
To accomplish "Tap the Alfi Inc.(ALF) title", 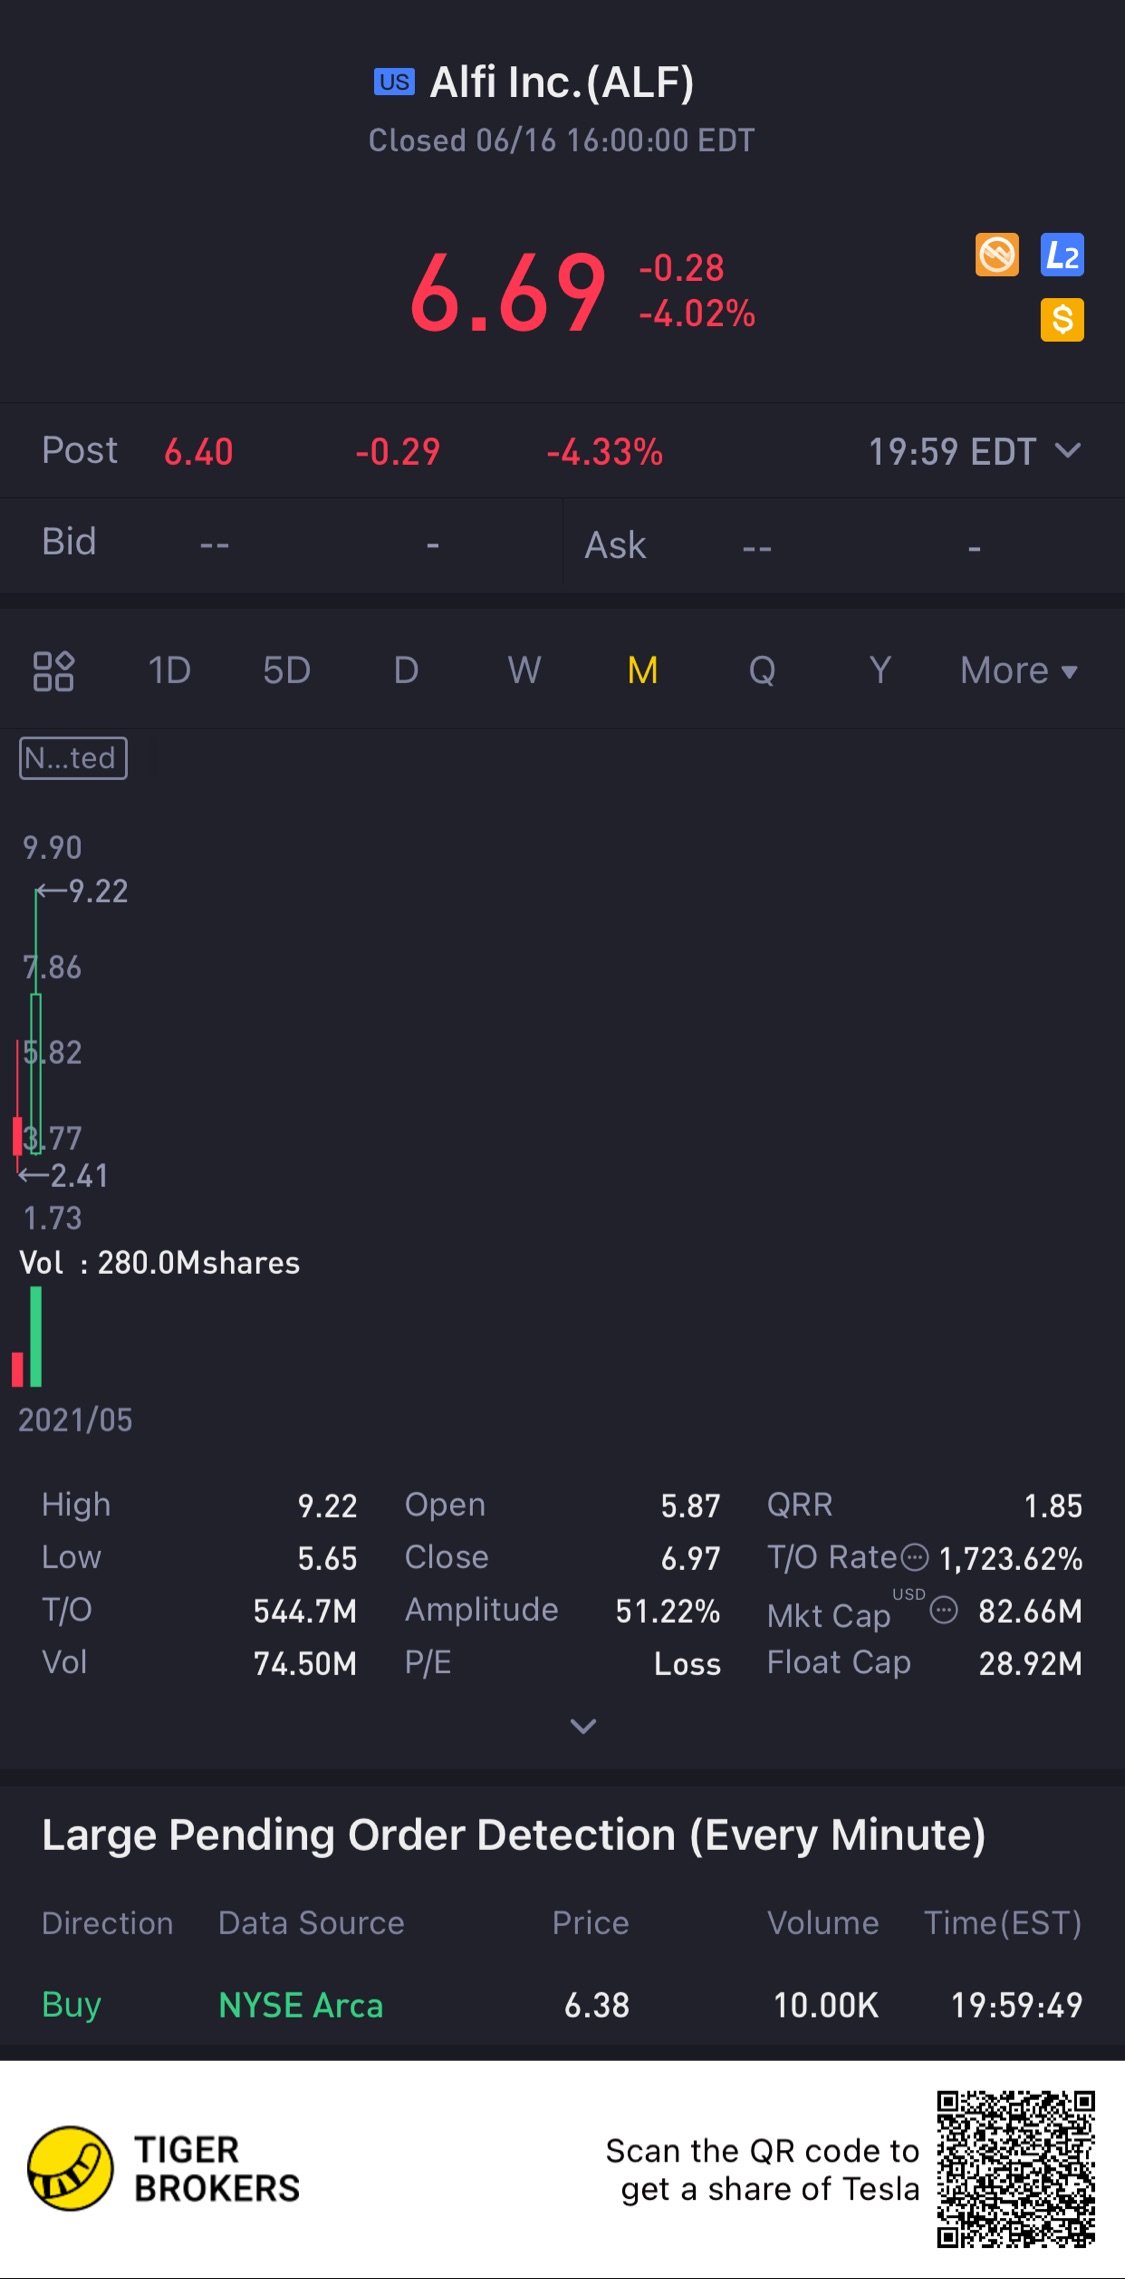I will click(x=561, y=83).
